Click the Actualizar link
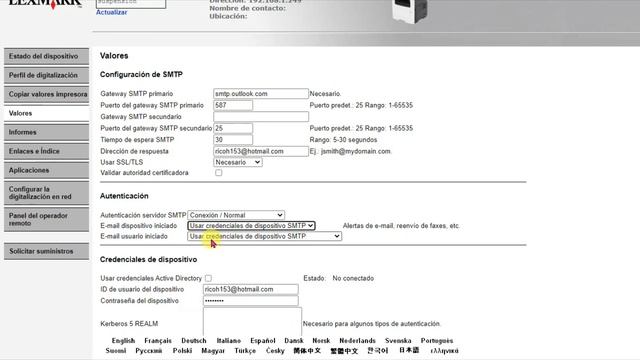The image size is (640, 360). coord(111,12)
